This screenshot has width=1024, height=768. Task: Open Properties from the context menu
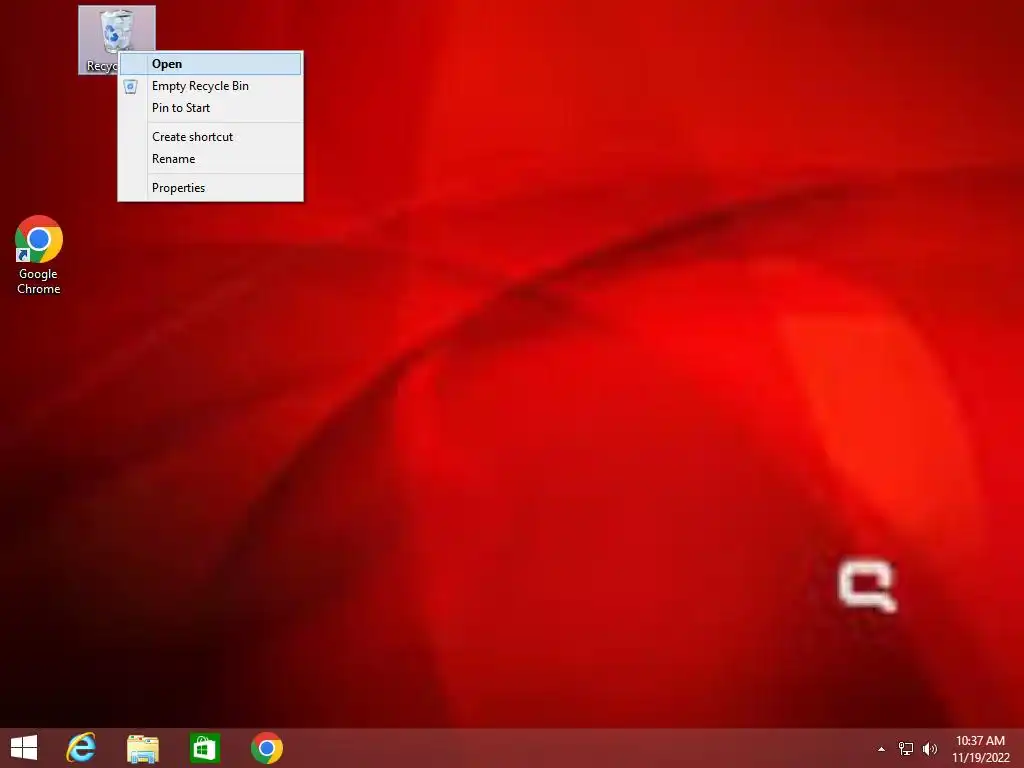tap(210, 188)
